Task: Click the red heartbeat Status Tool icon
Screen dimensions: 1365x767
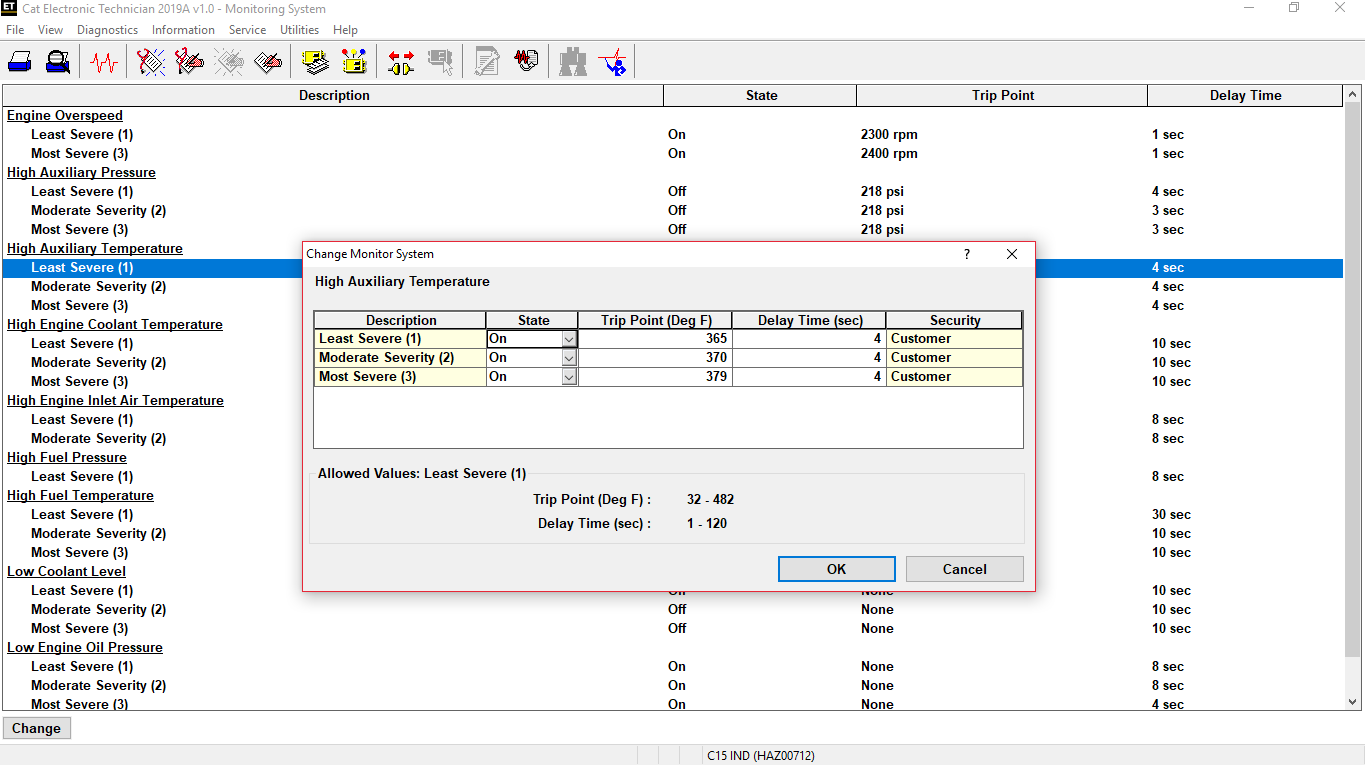Action: [103, 61]
